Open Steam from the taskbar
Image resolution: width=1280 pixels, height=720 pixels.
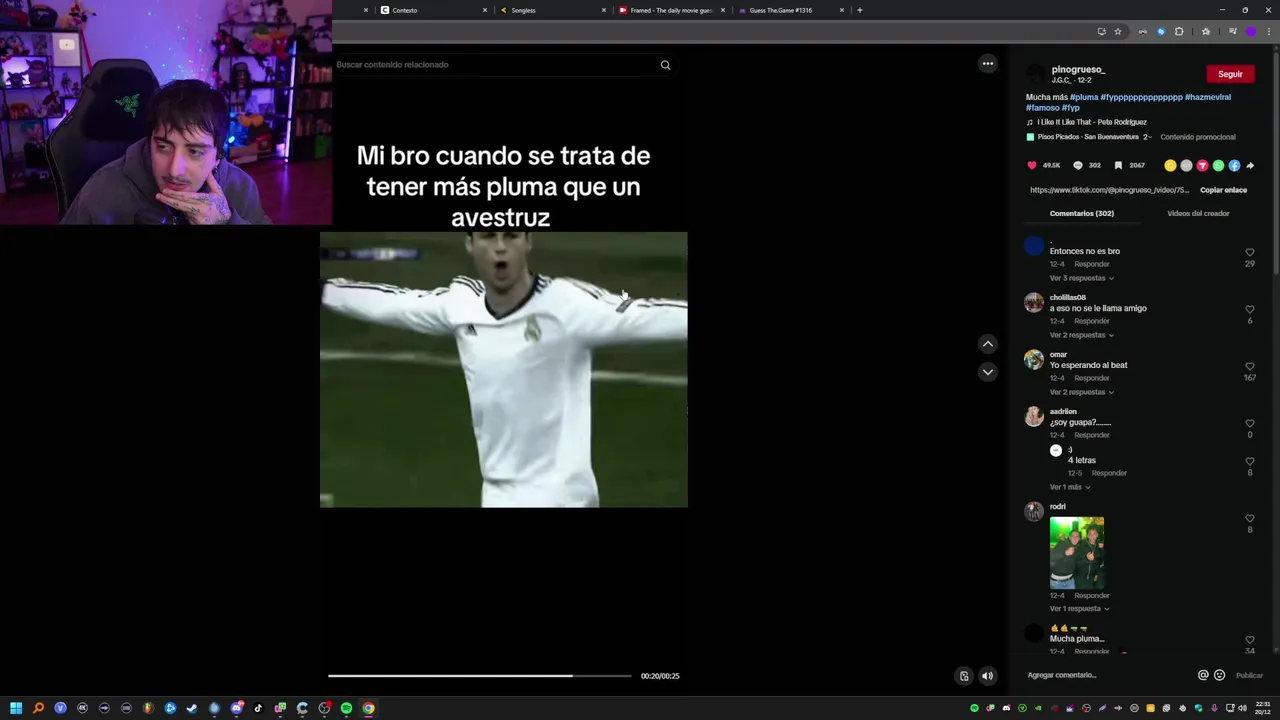point(192,708)
